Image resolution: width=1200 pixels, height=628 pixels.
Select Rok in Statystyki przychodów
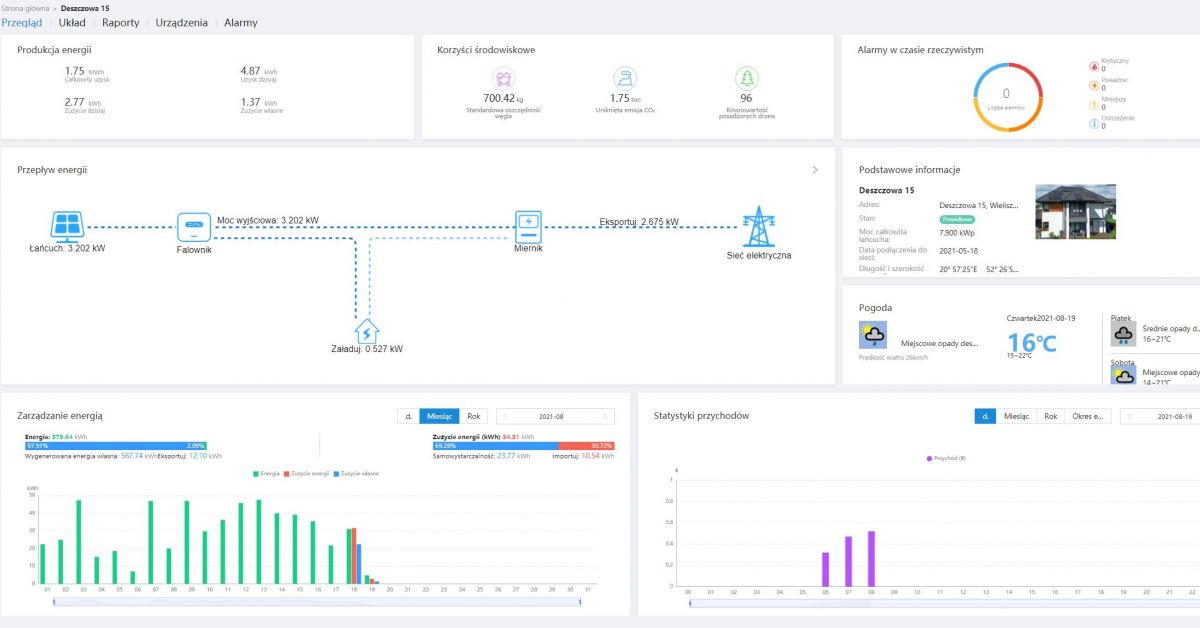(1050, 416)
